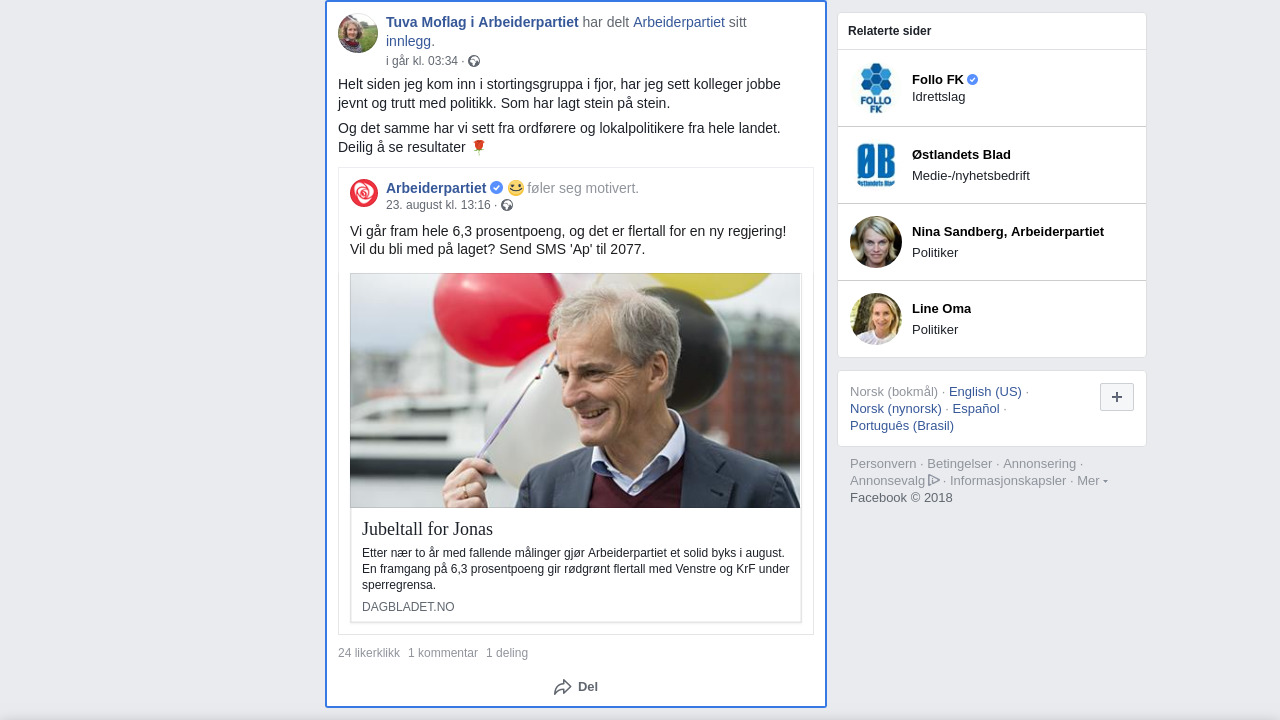The image size is (1280, 720).
Task: Open the '23. august kl. 13:16' timestamp
Action: (438, 205)
